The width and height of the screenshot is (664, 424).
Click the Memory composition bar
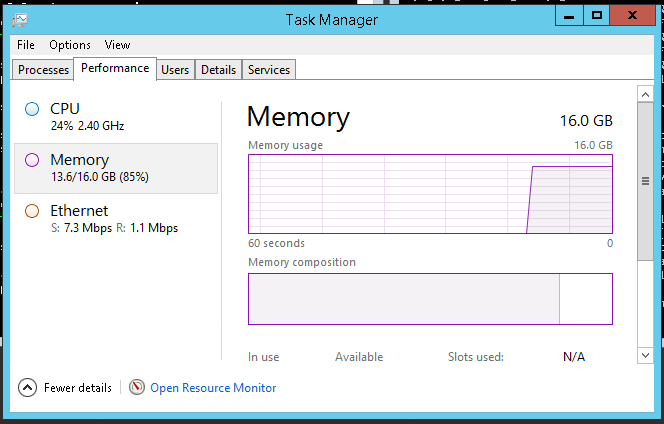[x=430, y=298]
